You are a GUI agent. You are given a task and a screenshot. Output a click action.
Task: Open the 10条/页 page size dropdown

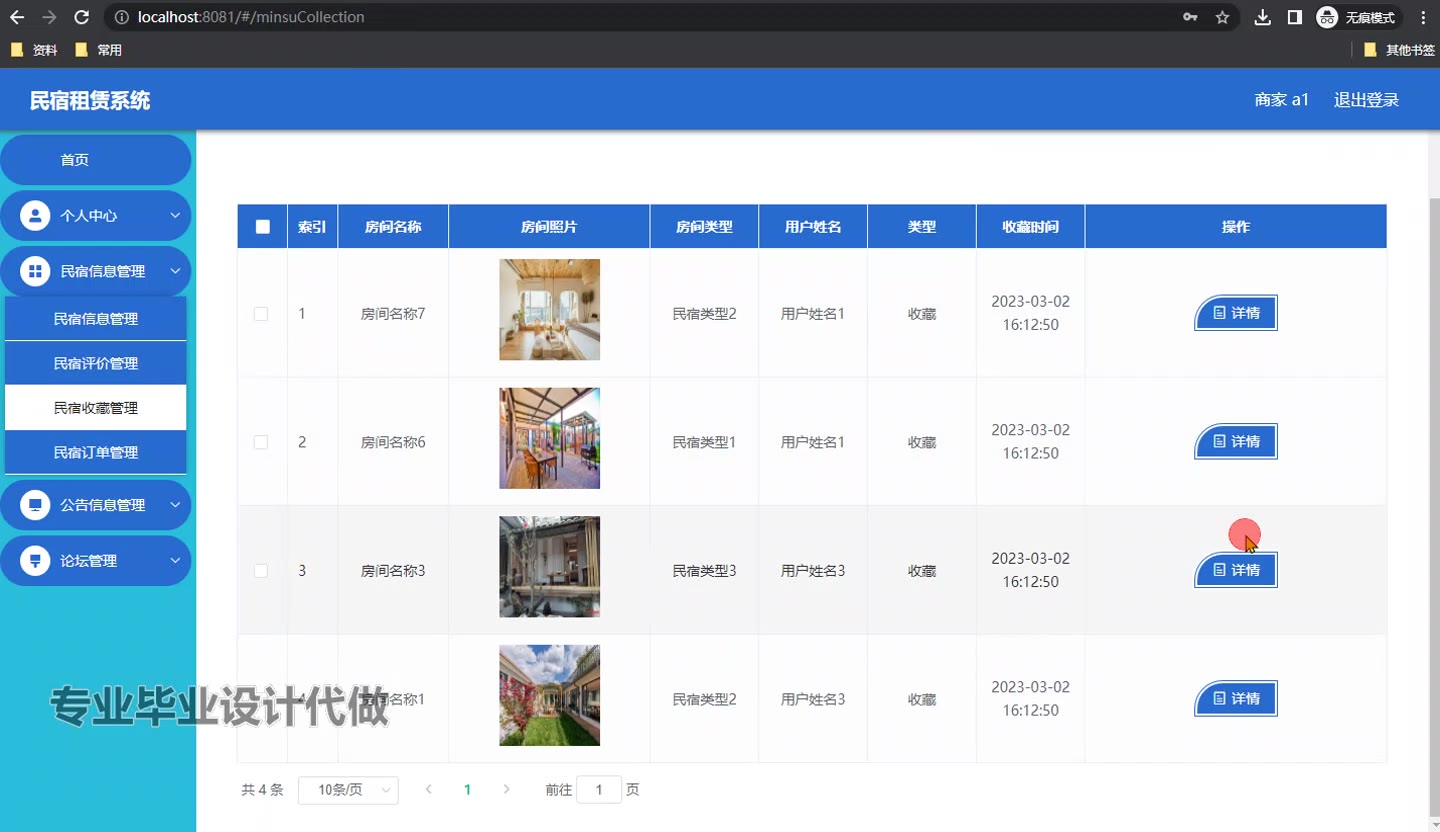(x=348, y=790)
